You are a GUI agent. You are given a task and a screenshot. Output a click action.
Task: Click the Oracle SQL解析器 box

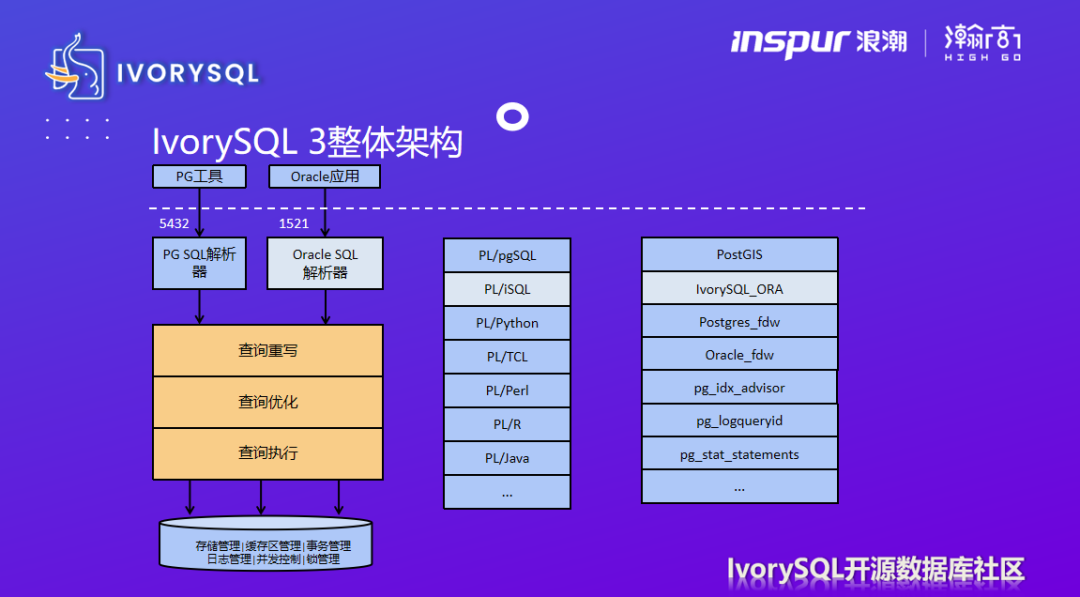[x=324, y=262]
